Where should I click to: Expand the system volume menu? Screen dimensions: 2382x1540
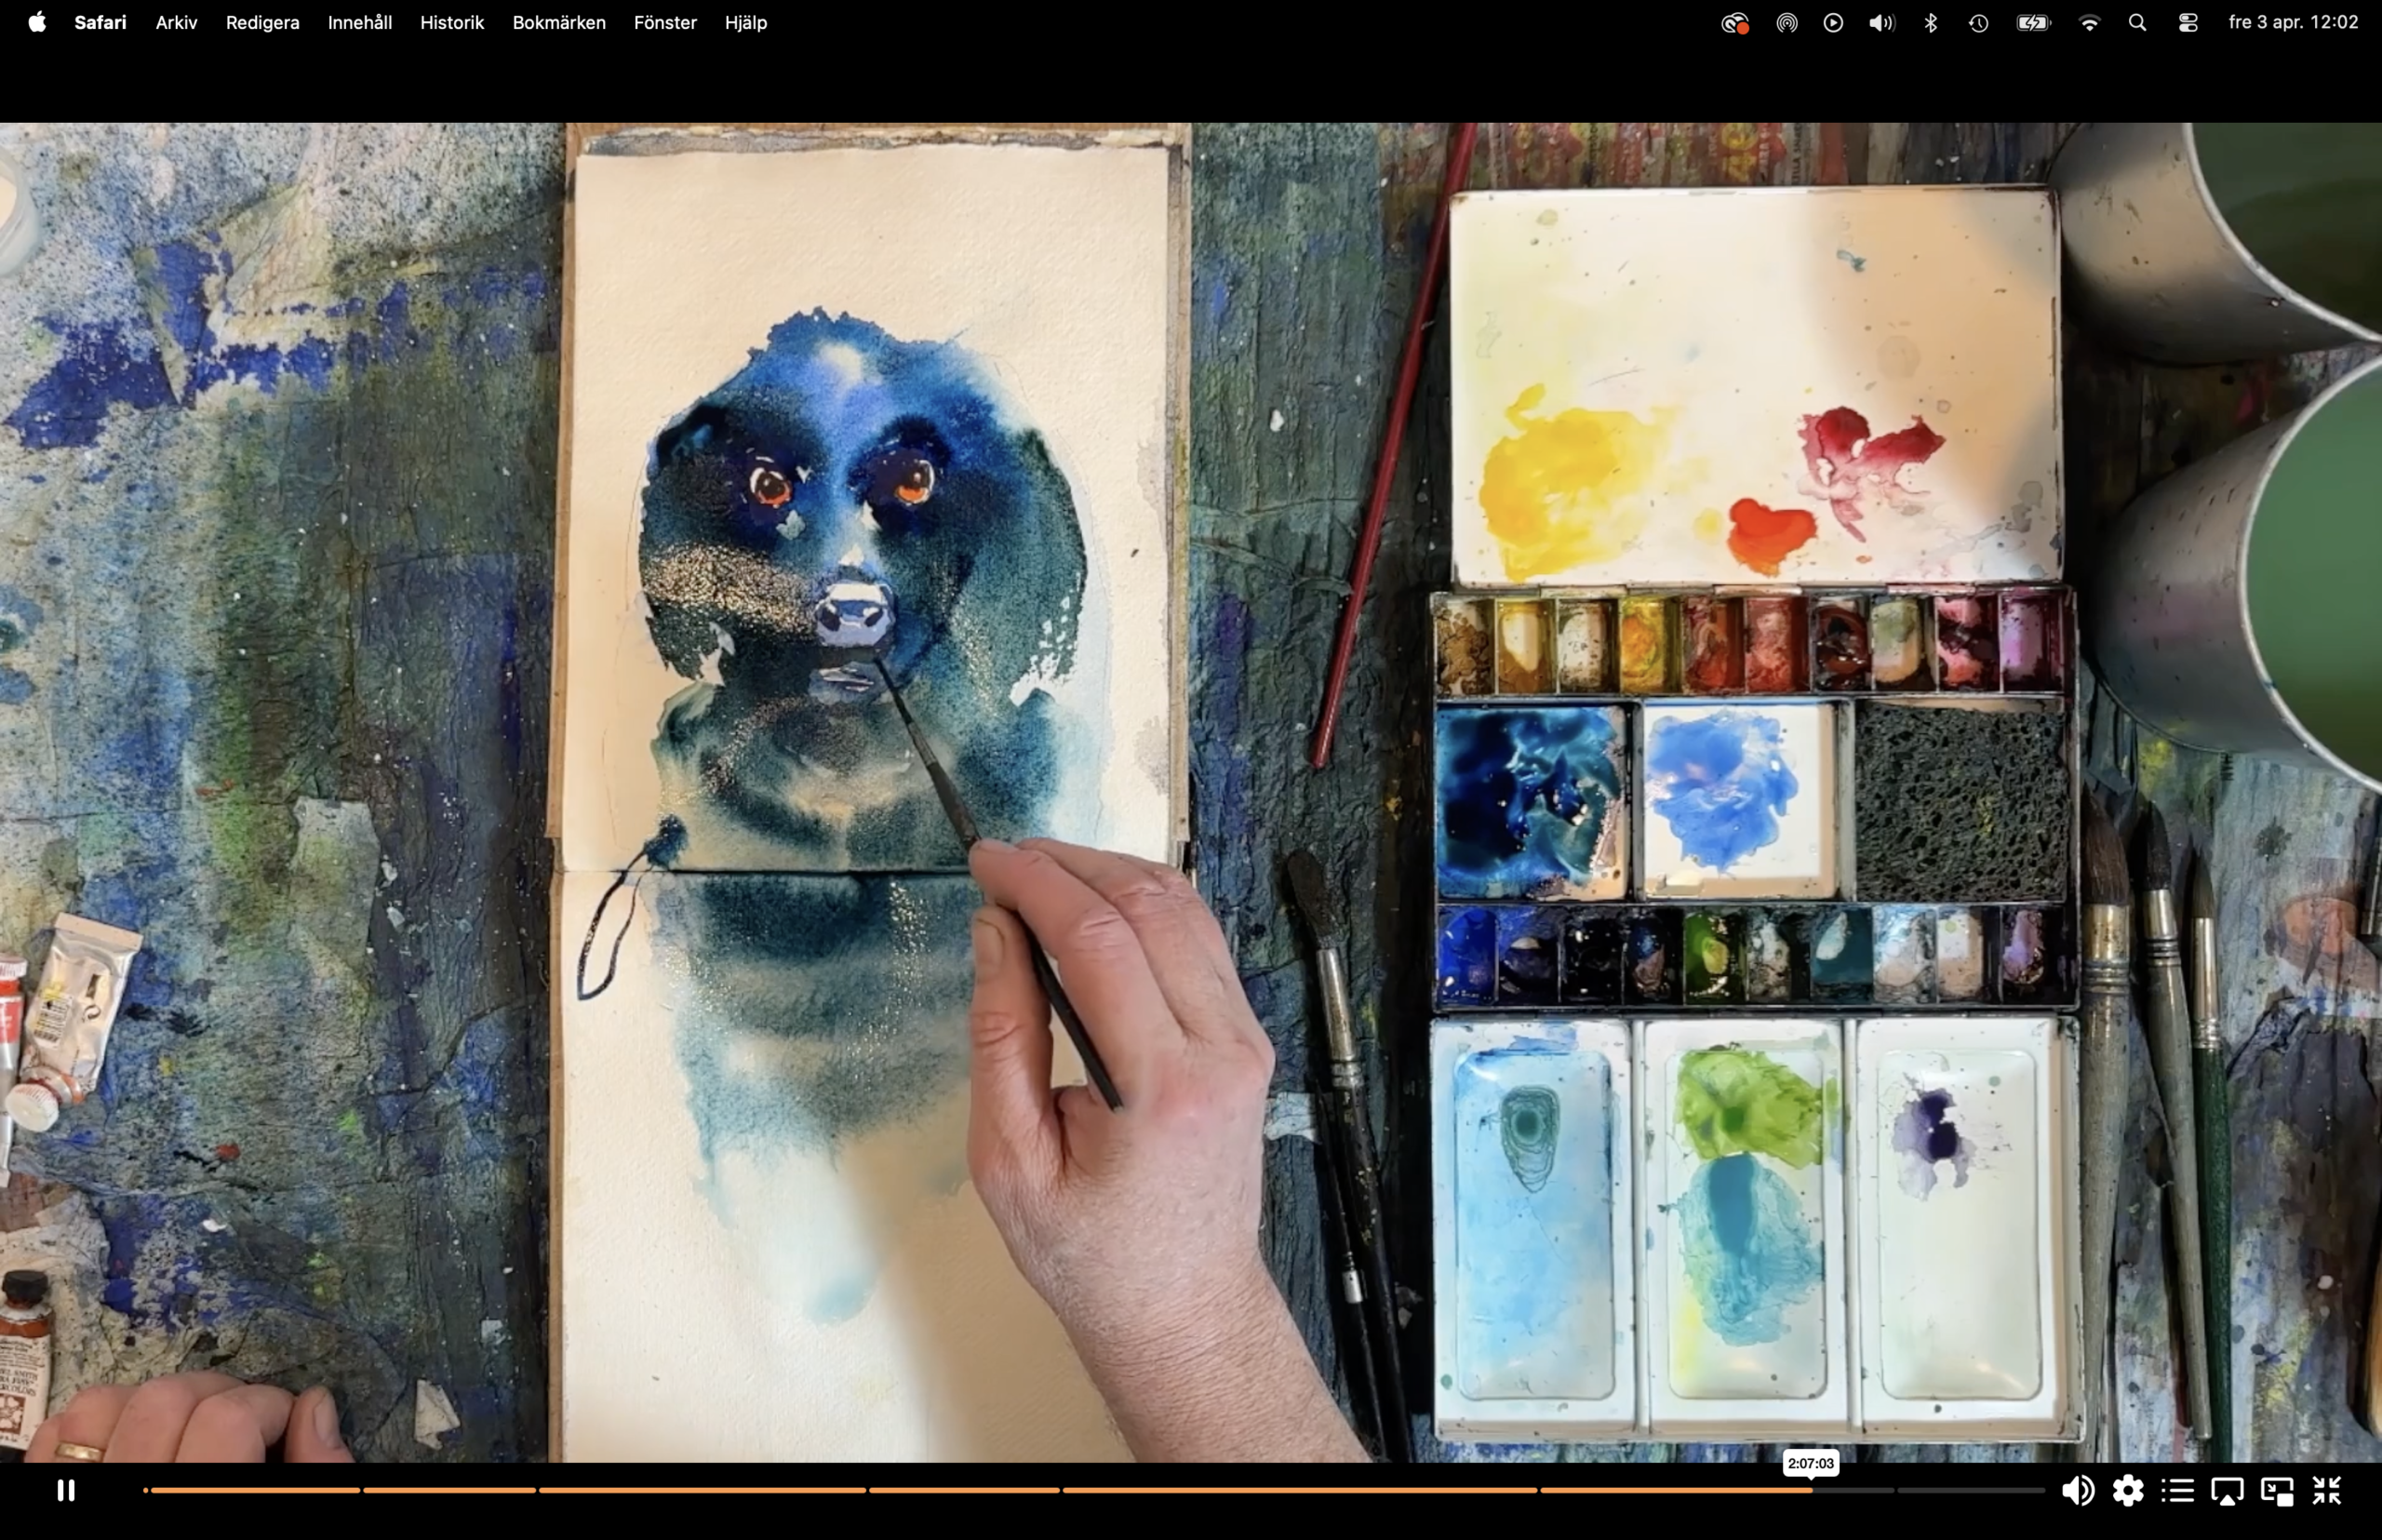[x=1881, y=22]
